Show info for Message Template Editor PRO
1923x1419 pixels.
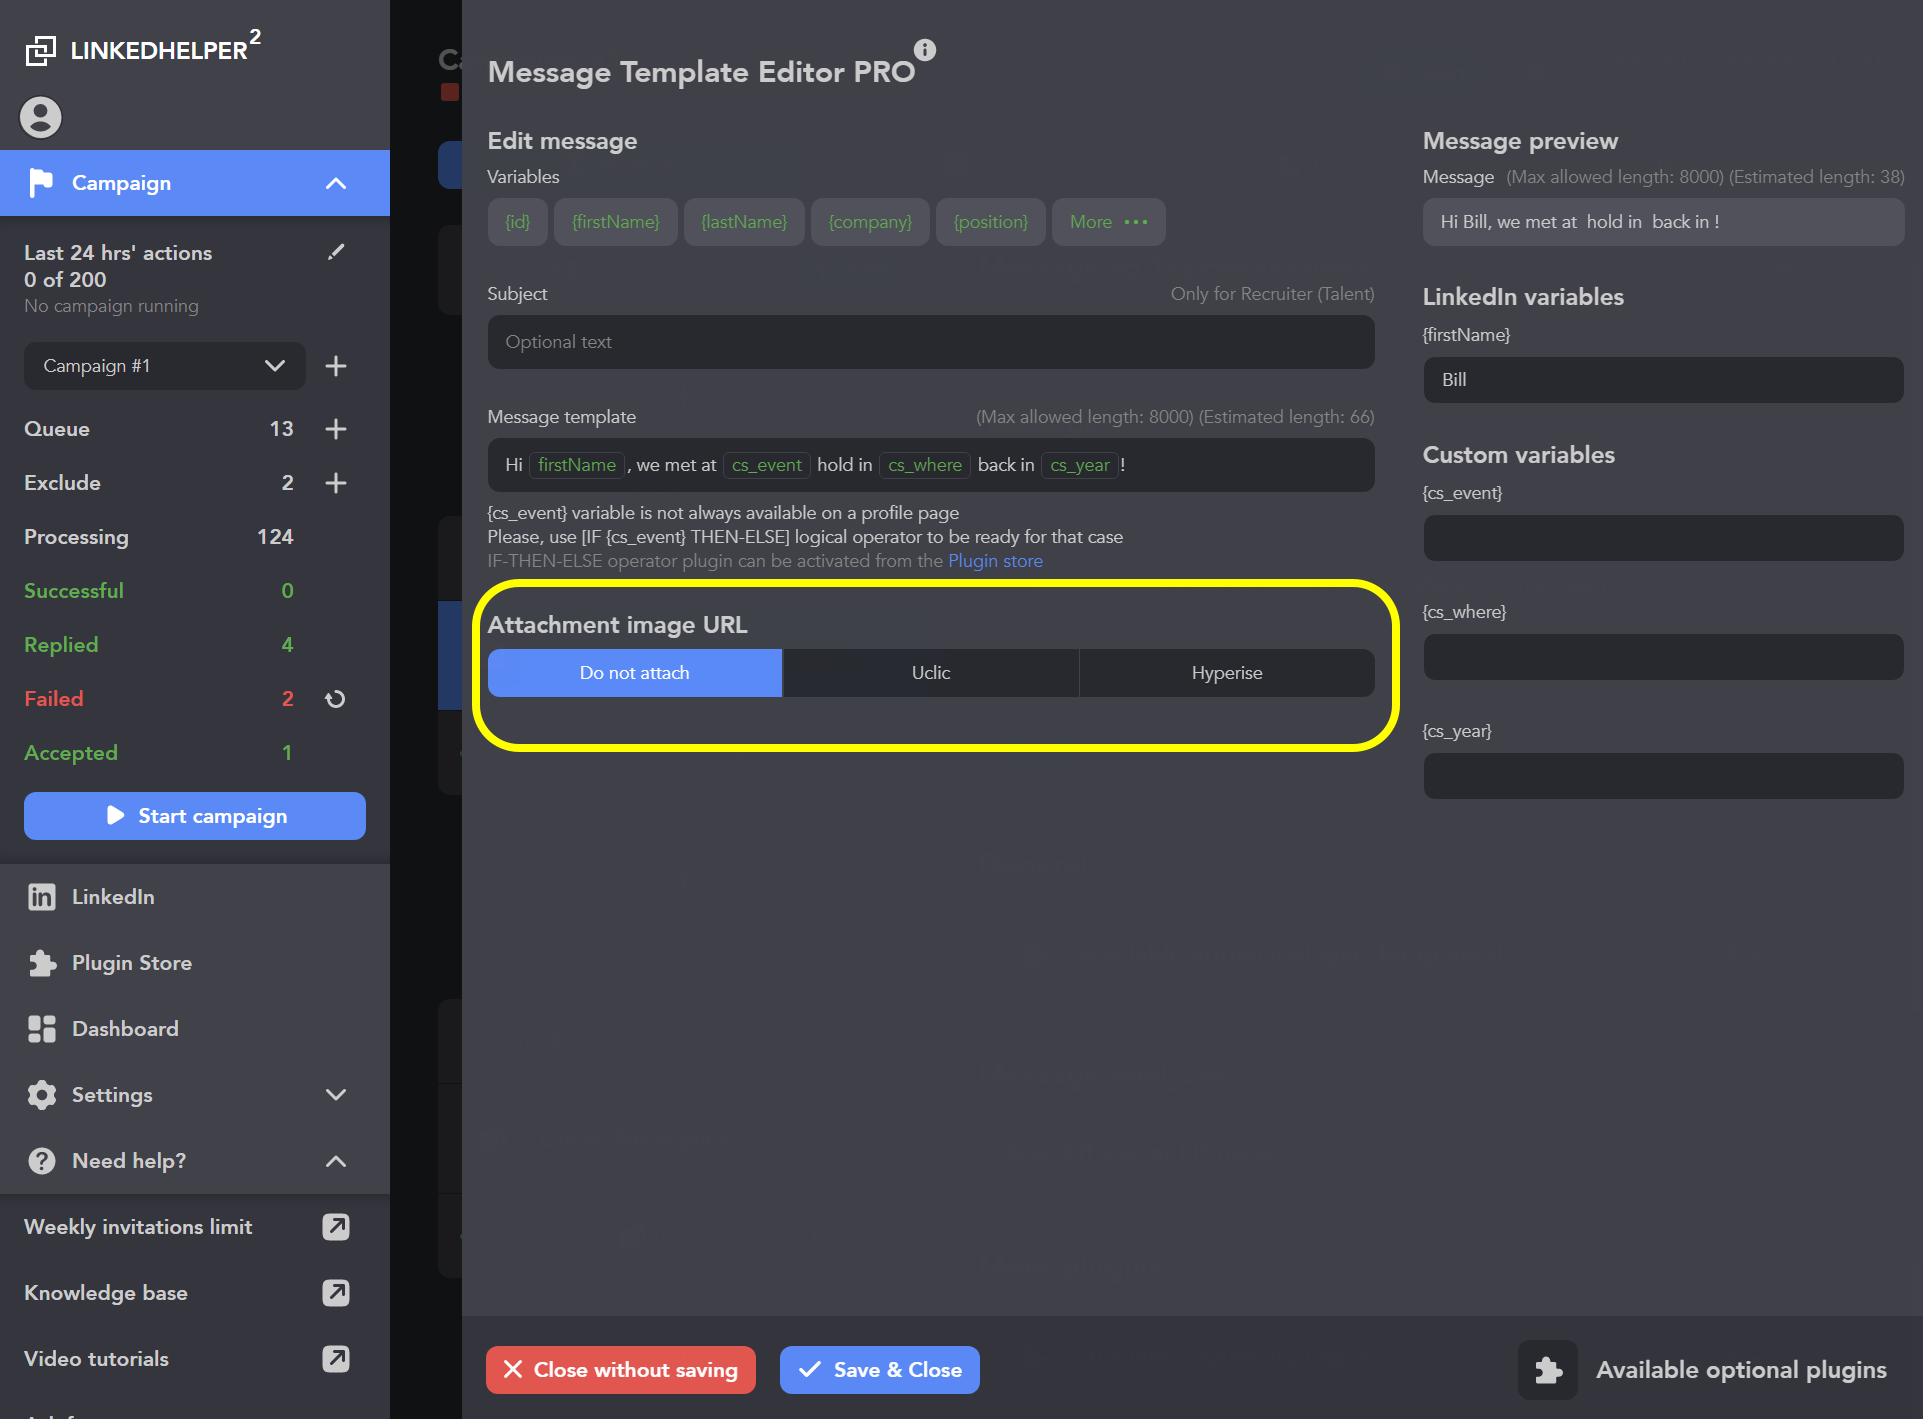(925, 49)
